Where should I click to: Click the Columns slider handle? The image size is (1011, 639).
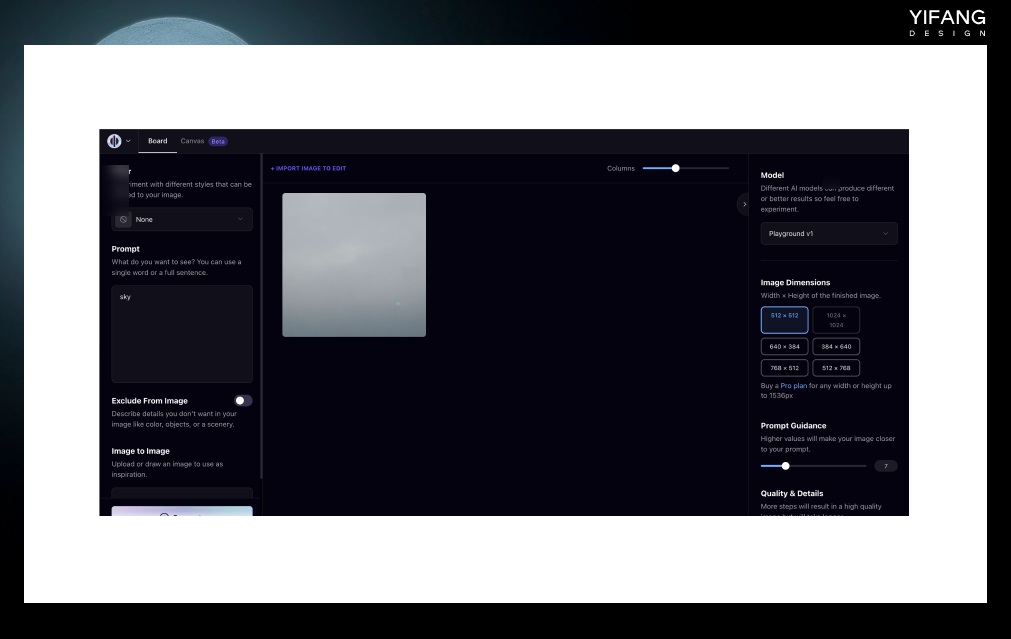click(675, 168)
